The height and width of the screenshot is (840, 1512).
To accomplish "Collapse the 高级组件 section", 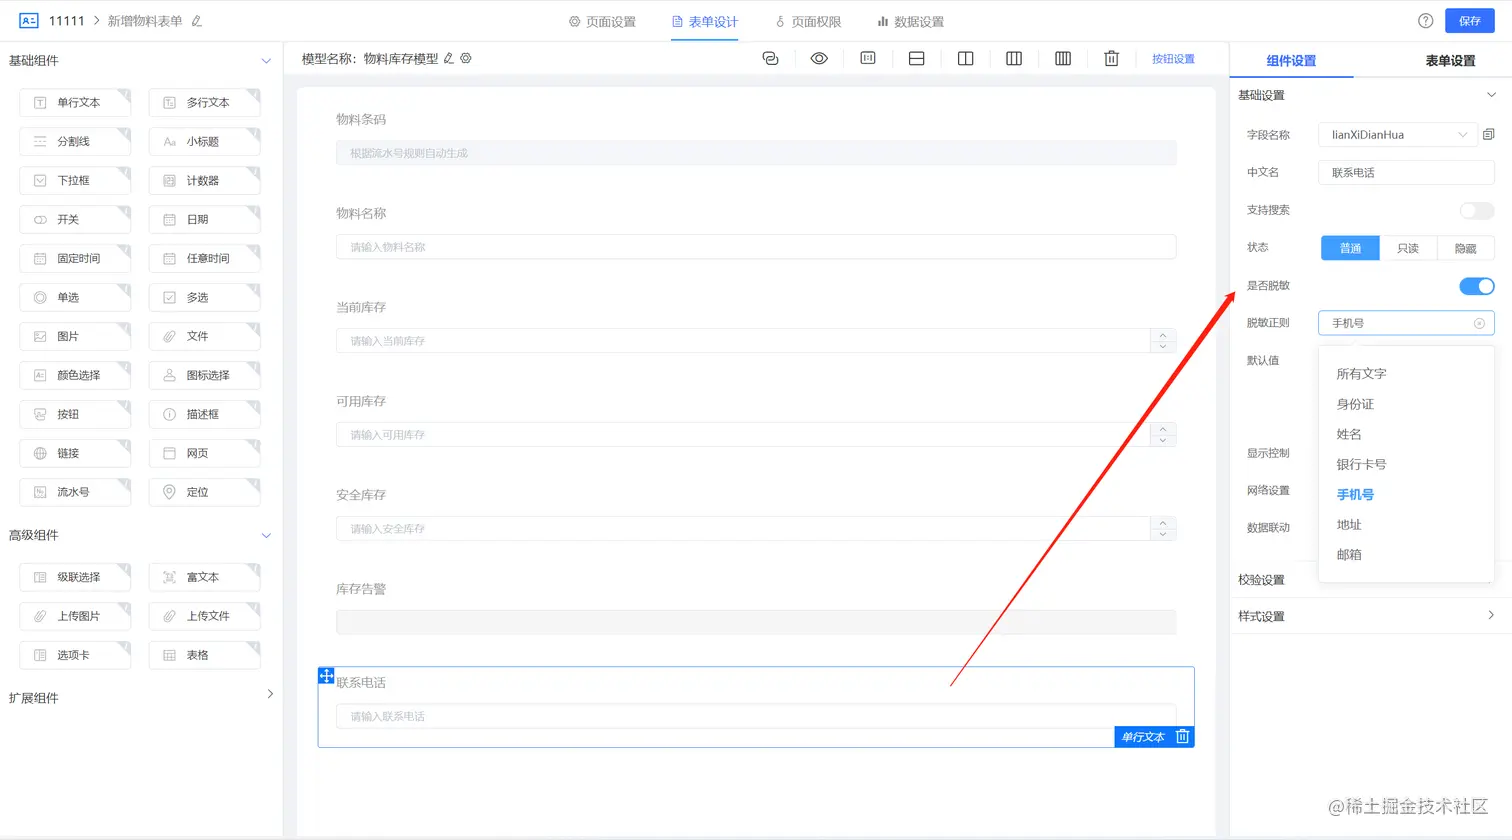I will click(266, 536).
